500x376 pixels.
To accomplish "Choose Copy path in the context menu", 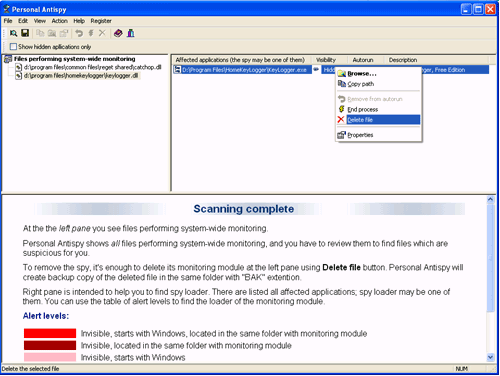I will pyautogui.click(x=379, y=84).
